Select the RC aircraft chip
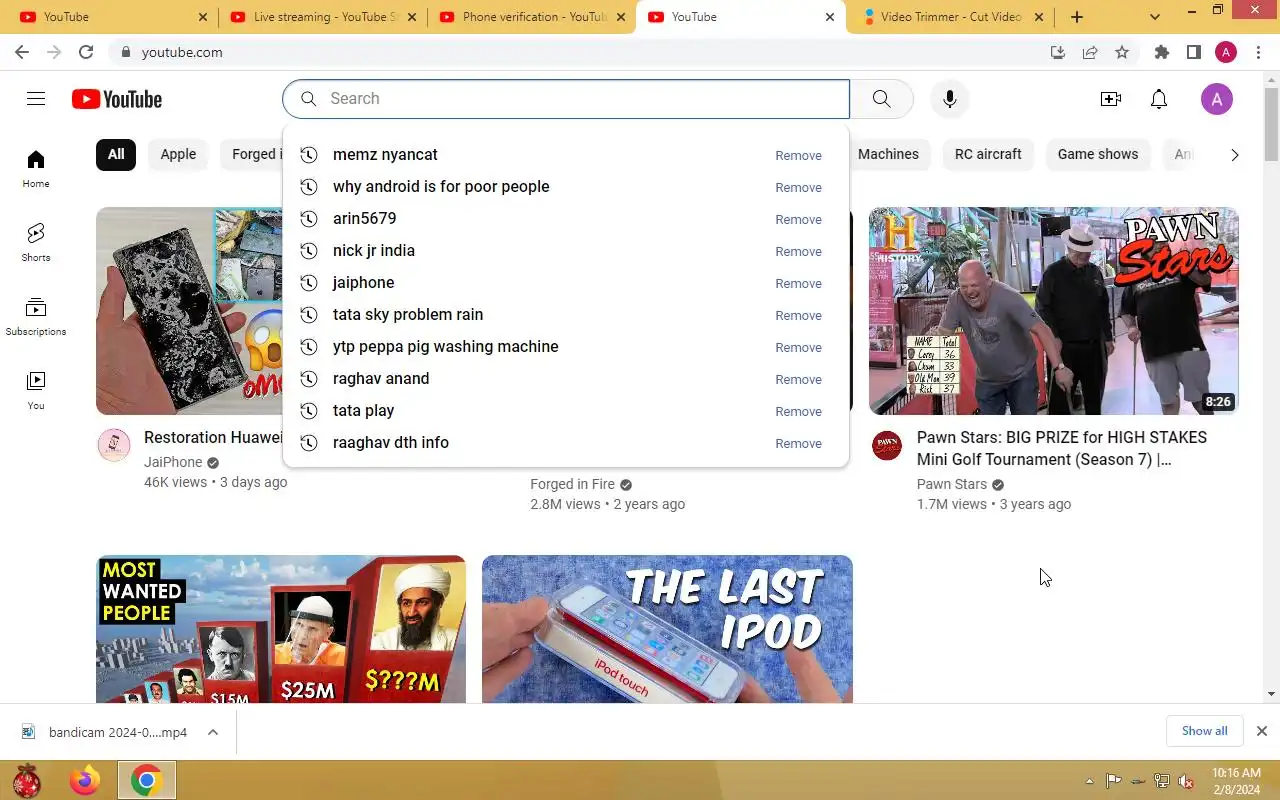The height and width of the screenshot is (800, 1280). tap(988, 154)
